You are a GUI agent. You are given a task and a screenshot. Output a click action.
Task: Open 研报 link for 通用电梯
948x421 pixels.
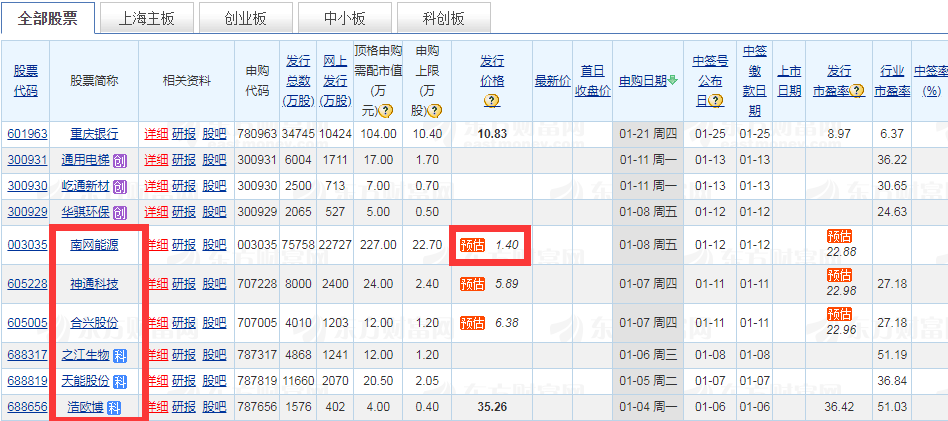tap(184, 160)
